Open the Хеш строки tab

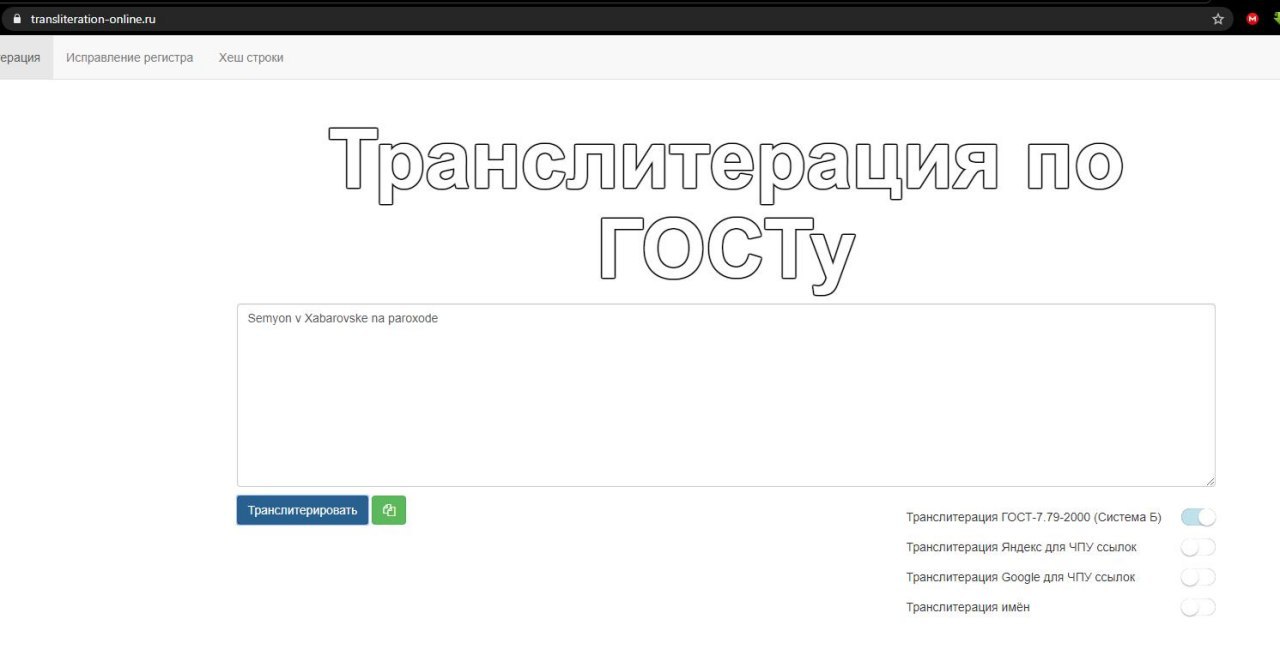coord(251,58)
